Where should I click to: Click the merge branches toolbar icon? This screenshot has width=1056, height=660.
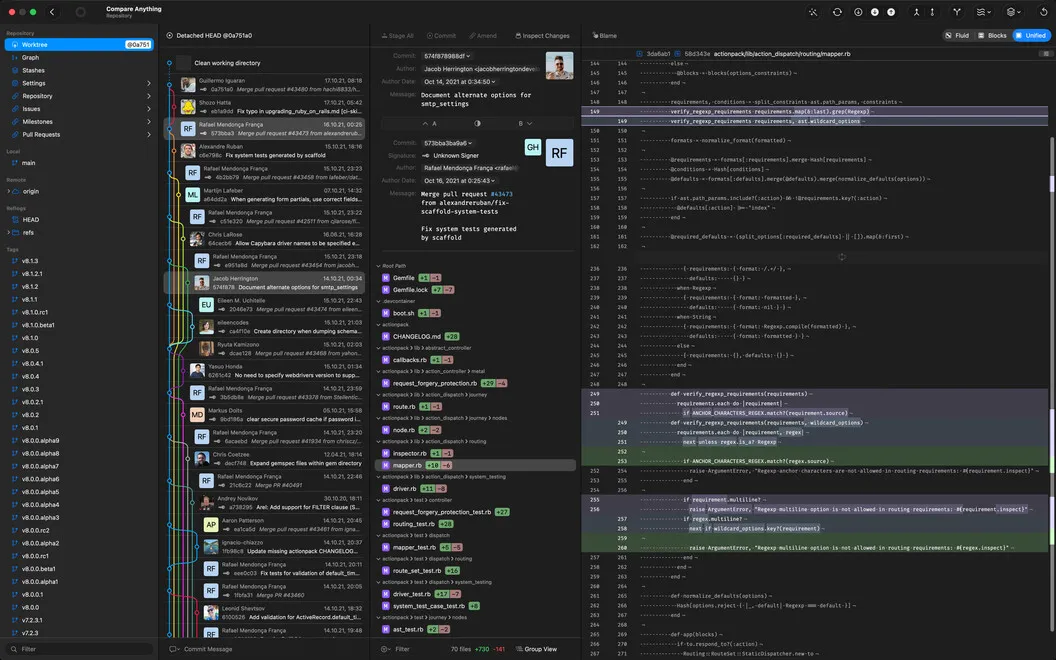click(x=916, y=12)
